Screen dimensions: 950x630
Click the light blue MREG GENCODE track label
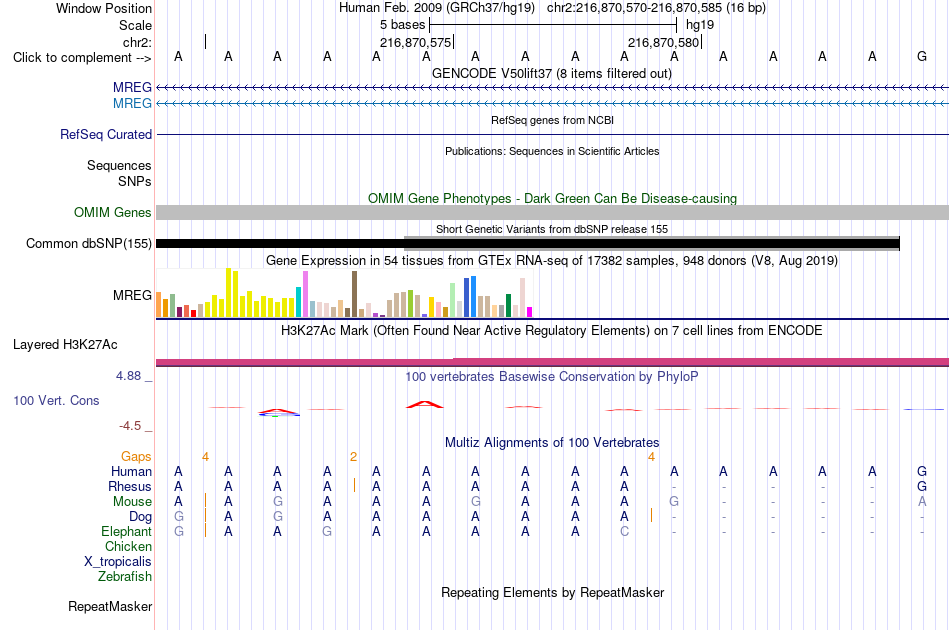pyautogui.click(x=132, y=104)
